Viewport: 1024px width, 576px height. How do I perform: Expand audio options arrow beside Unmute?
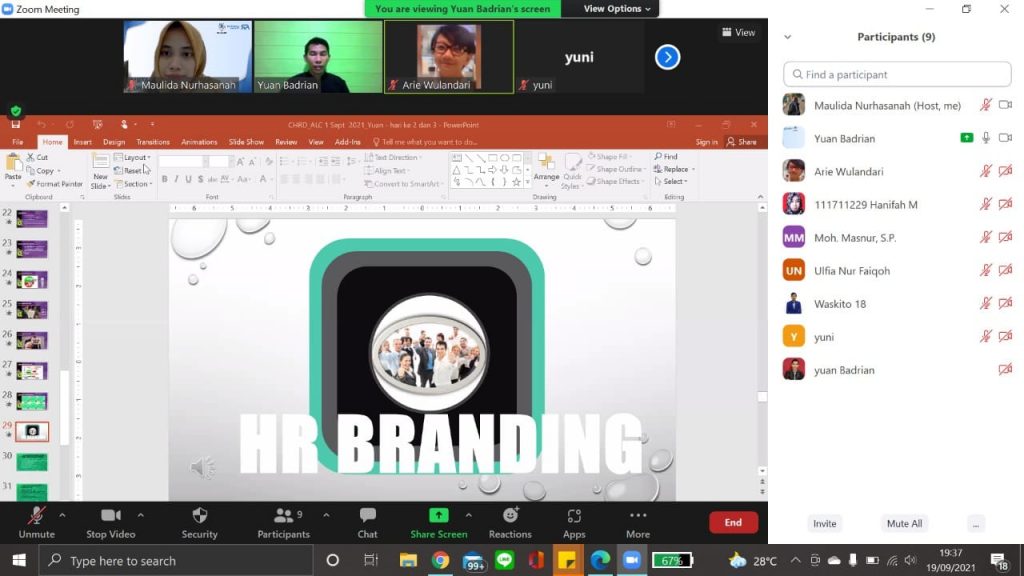pyautogui.click(x=62, y=515)
